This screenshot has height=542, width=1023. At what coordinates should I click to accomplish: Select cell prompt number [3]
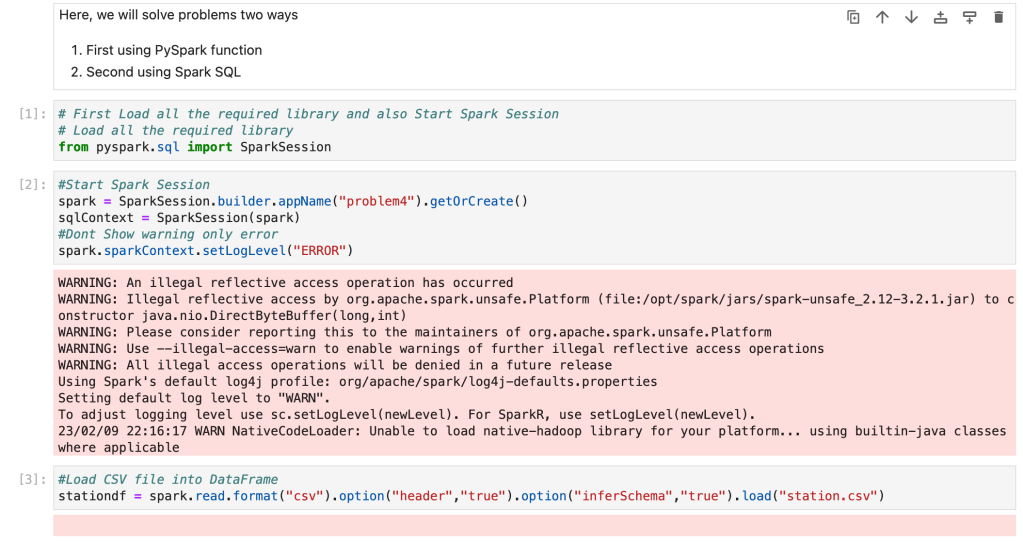[x=33, y=480]
